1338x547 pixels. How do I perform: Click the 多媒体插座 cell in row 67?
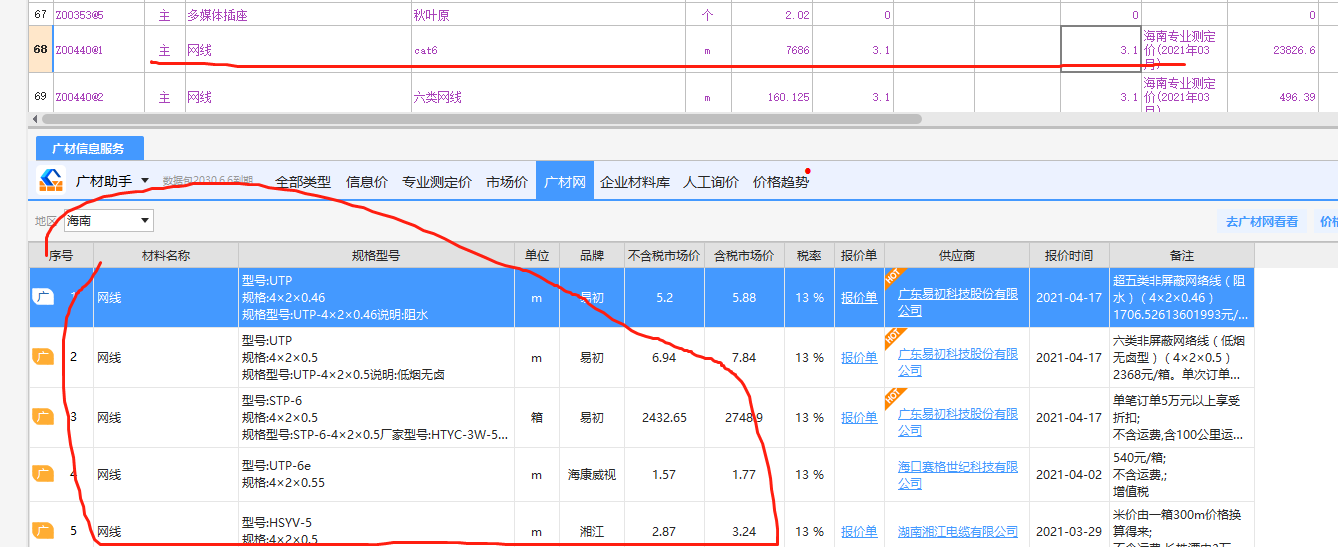point(297,15)
